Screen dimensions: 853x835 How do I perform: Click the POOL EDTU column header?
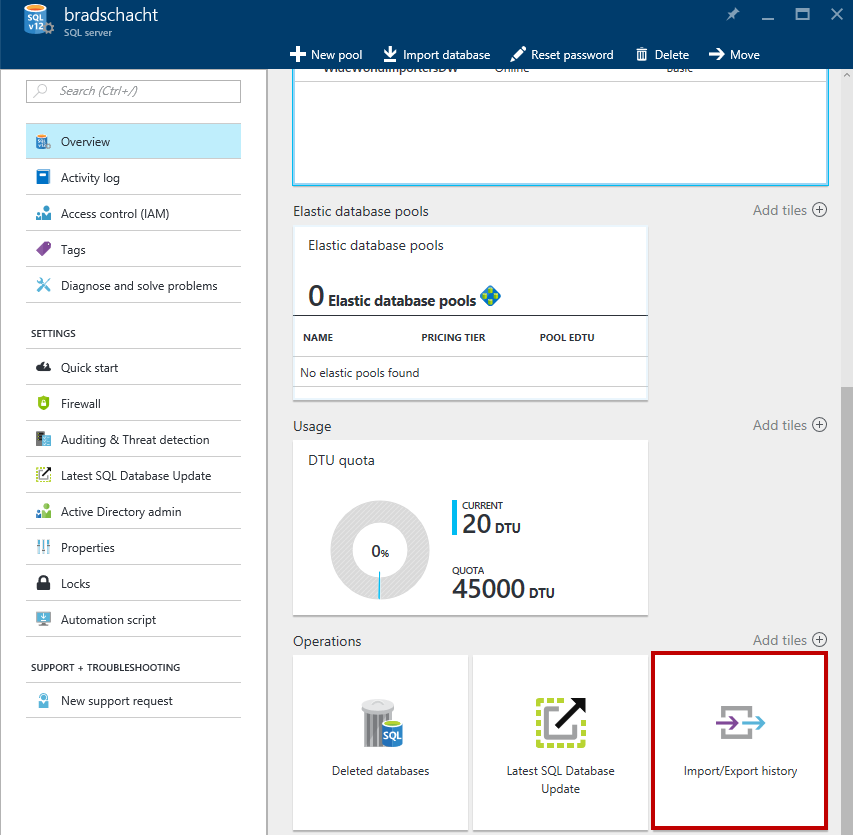[x=567, y=337]
